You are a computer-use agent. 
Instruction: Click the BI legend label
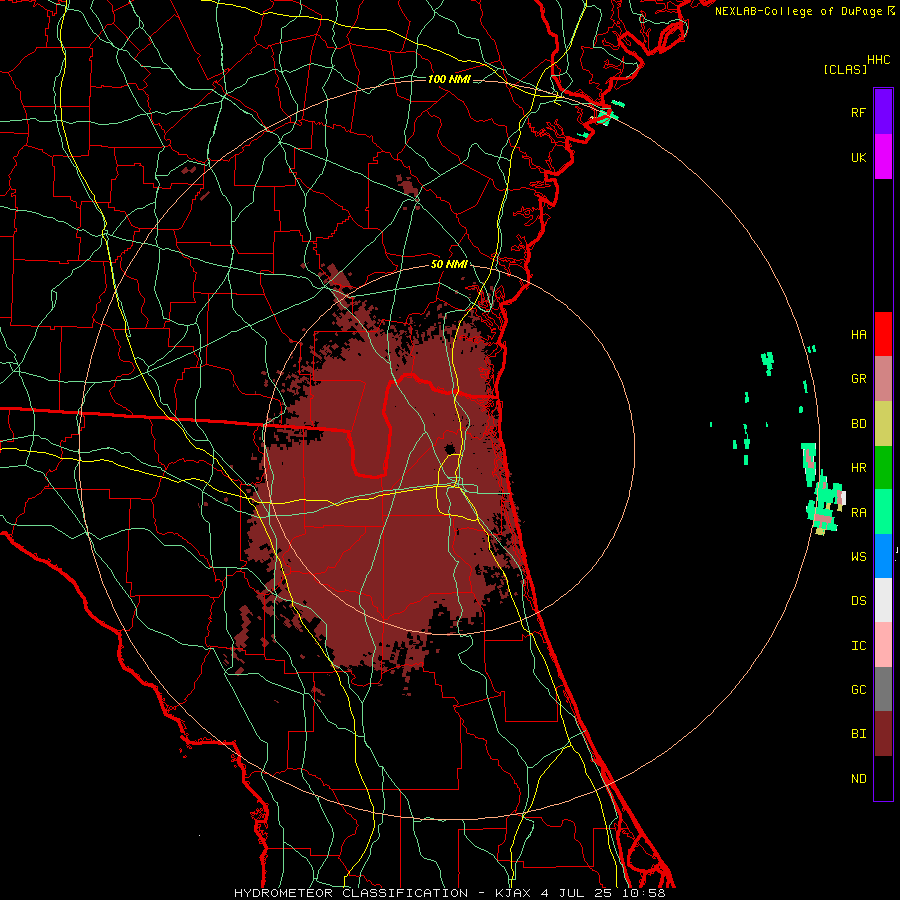point(858,734)
